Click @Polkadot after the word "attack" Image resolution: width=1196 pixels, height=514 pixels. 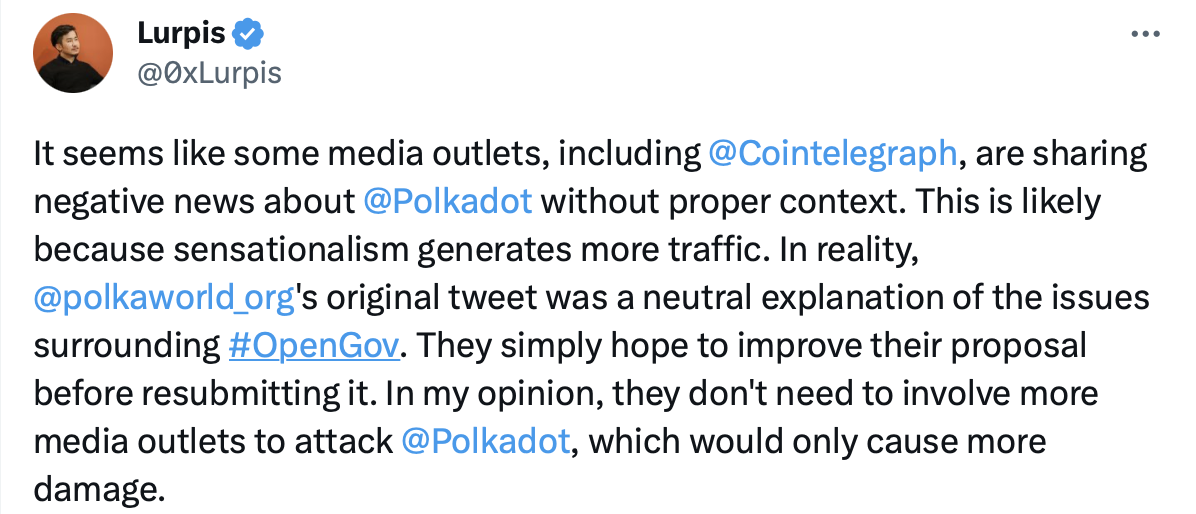487,442
